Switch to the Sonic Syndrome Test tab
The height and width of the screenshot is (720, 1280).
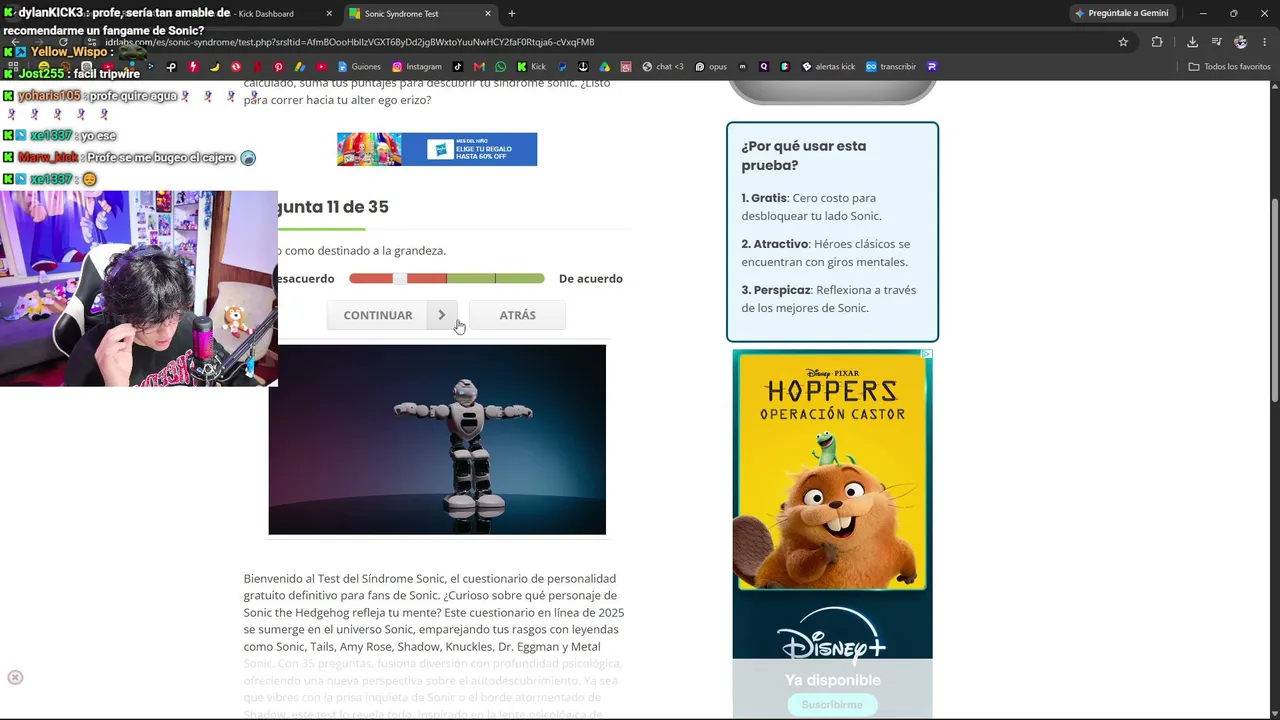tap(420, 14)
